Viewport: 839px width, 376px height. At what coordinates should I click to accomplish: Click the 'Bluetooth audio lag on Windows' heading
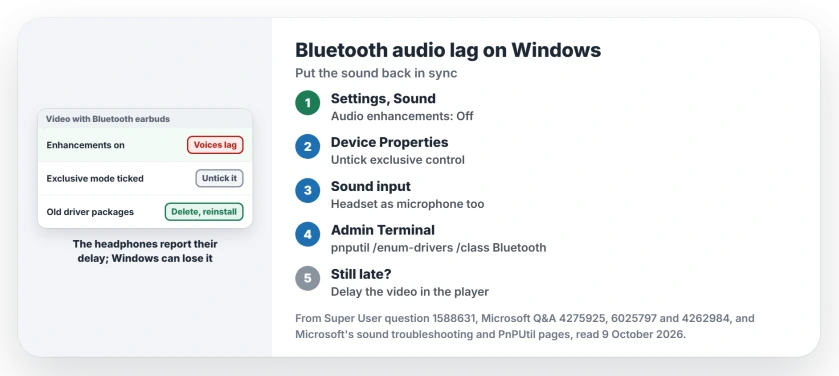coord(448,50)
